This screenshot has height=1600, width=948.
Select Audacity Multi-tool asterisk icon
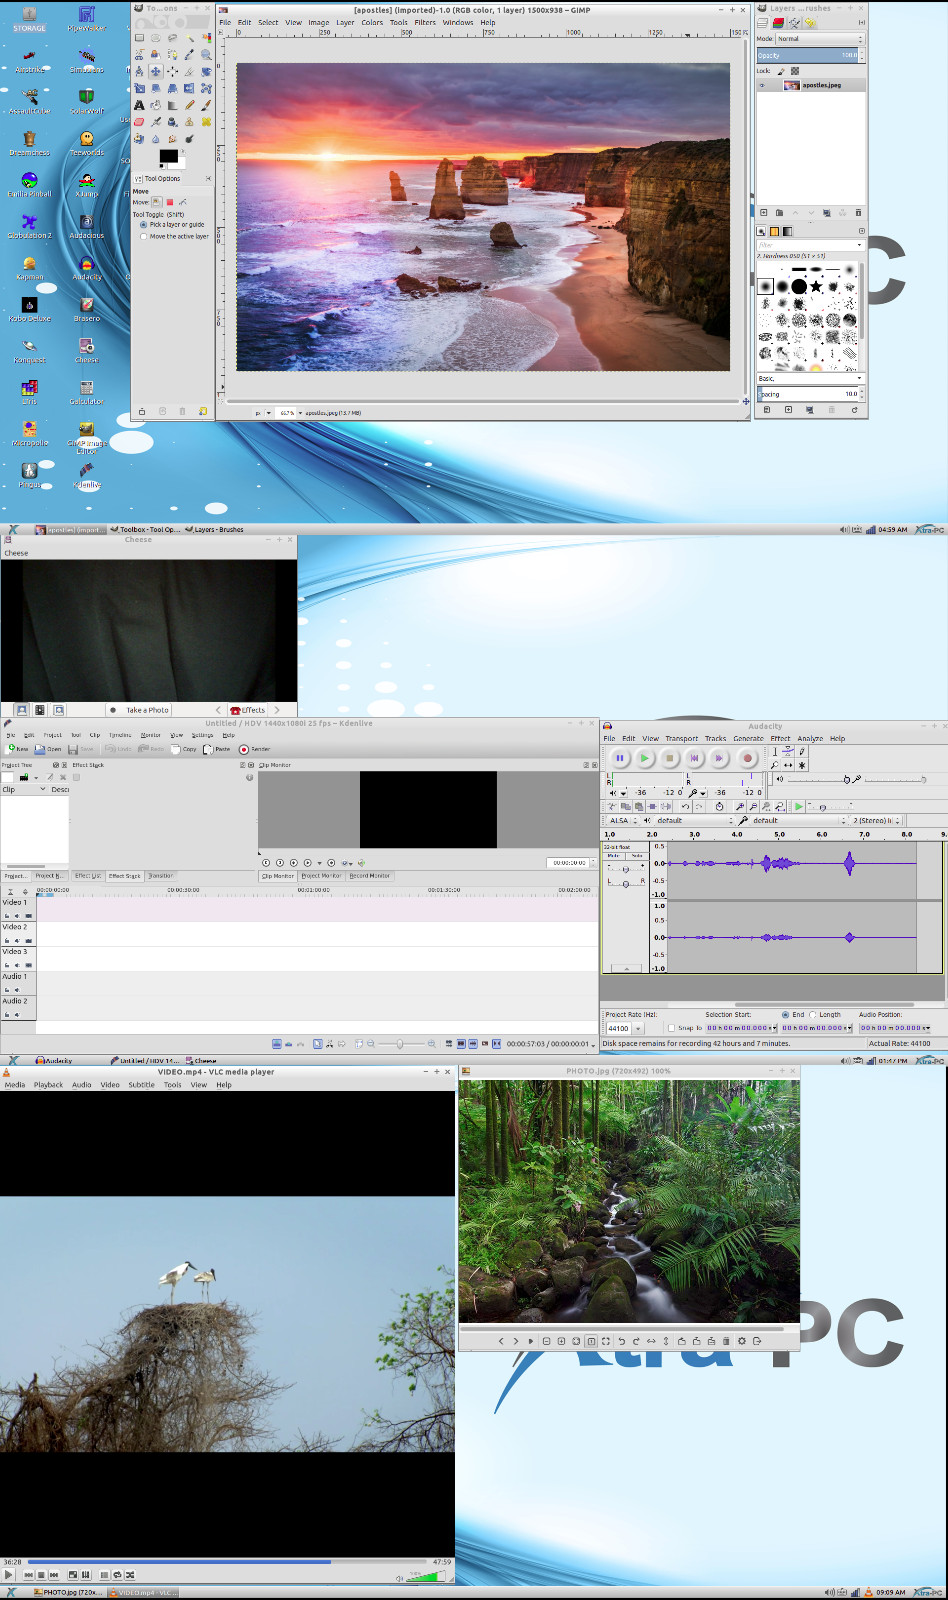801,765
